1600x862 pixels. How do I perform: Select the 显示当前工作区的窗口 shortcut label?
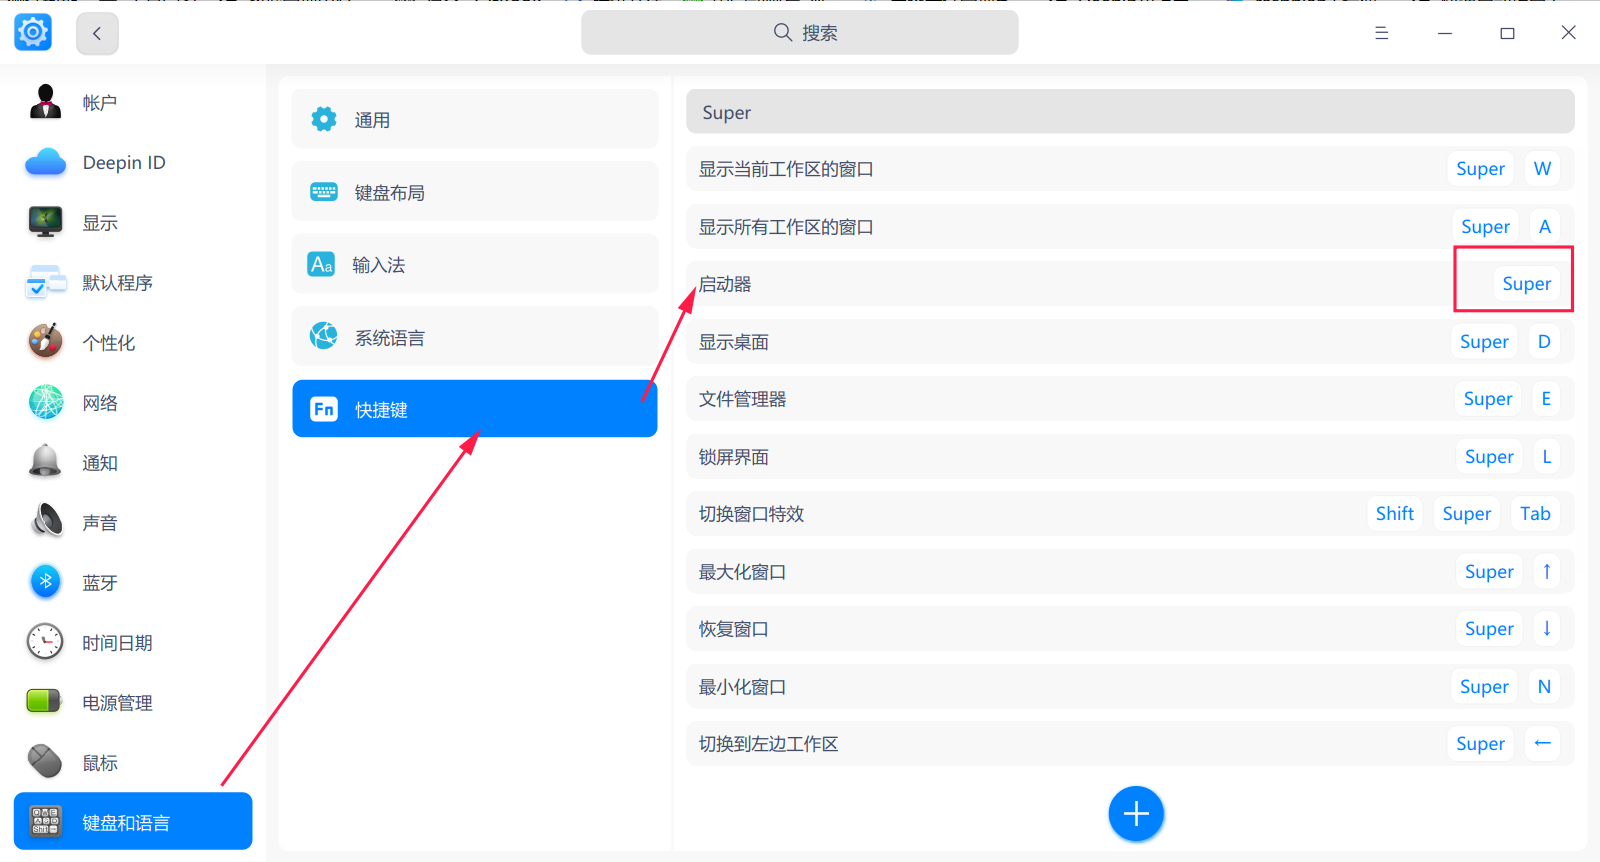tap(786, 169)
